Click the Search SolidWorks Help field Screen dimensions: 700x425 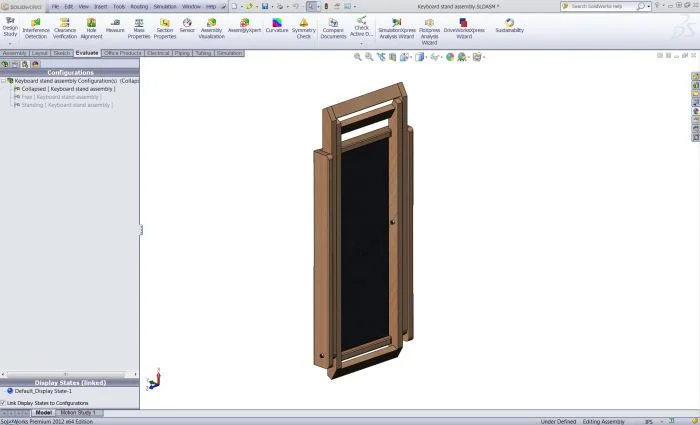603,6
